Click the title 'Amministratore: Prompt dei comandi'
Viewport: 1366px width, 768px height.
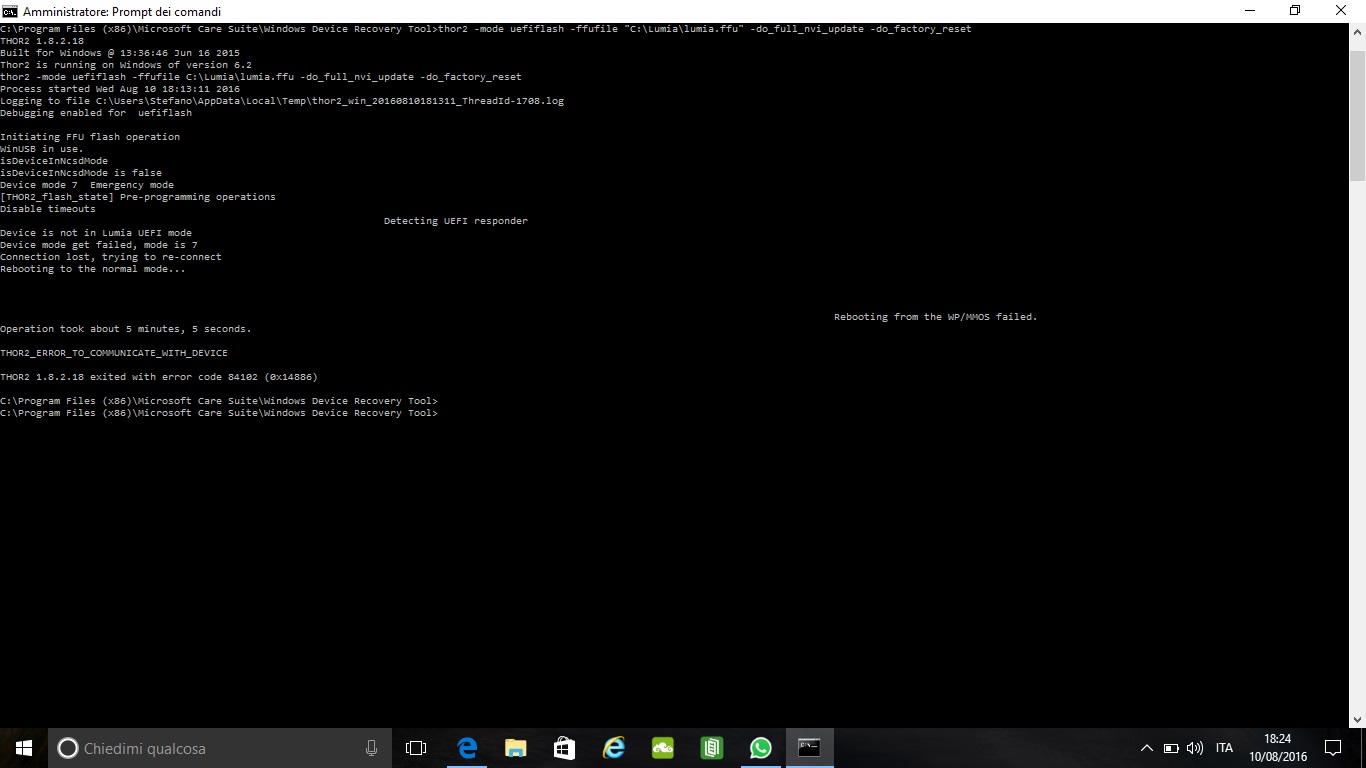click(122, 12)
